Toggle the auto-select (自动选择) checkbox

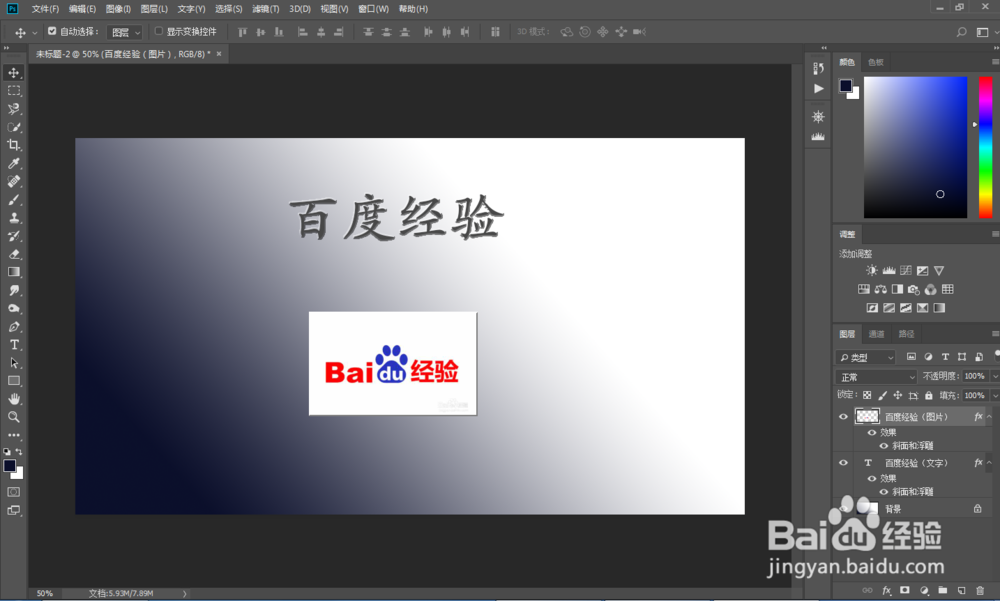[52, 31]
